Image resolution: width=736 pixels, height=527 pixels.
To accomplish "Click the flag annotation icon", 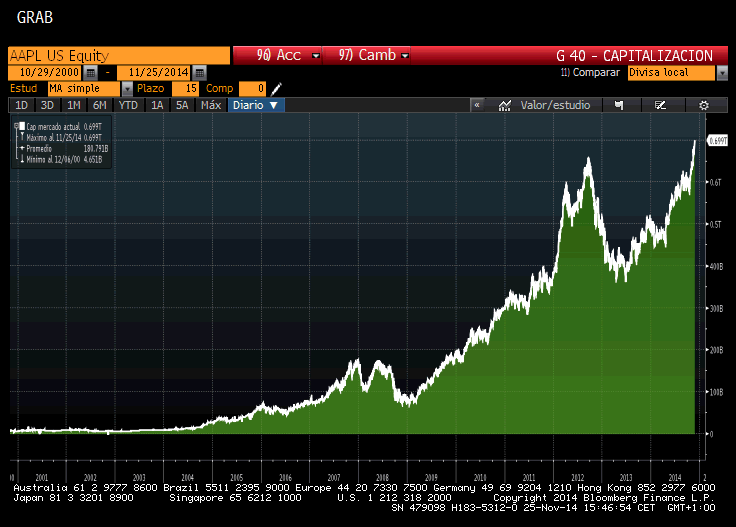I will coord(619,105).
